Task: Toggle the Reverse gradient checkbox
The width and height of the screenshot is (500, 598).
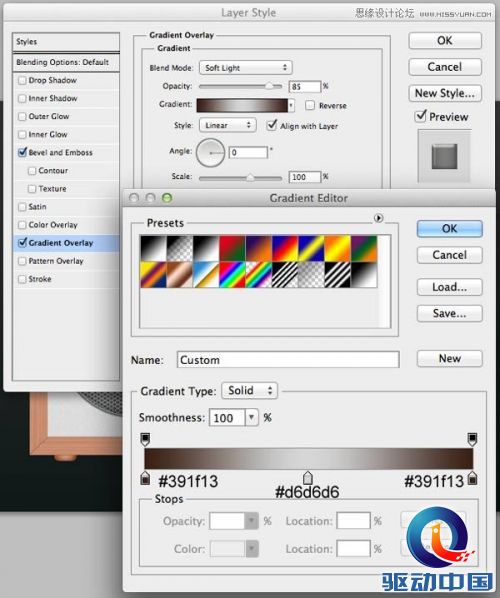Action: (x=310, y=105)
